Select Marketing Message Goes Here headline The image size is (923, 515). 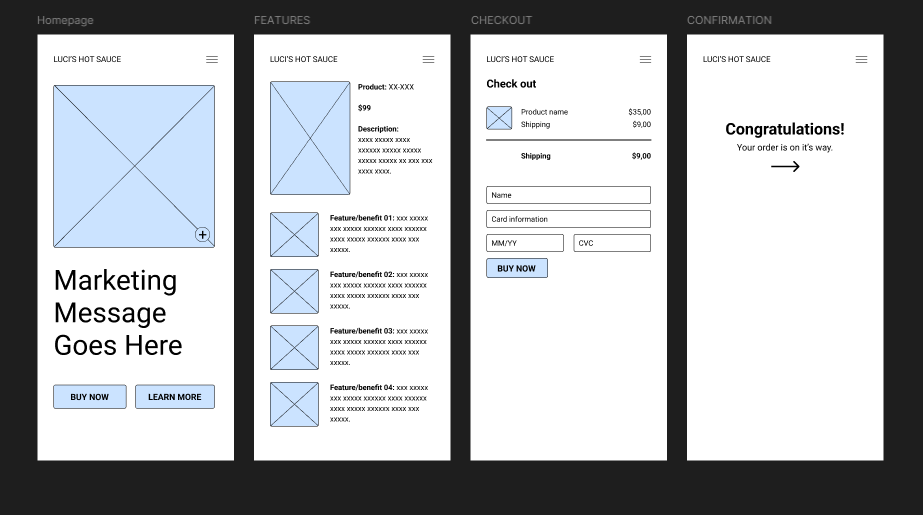(118, 313)
